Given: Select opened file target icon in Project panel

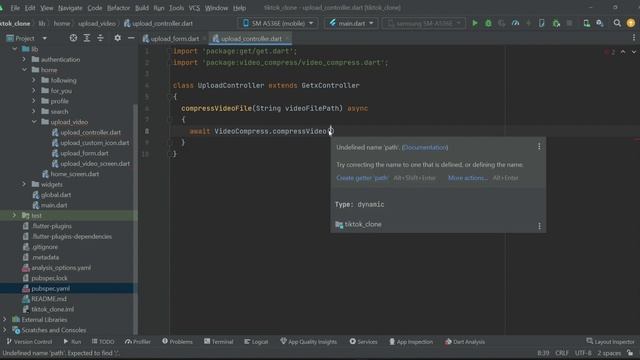Looking at the screenshot, I should [73, 38].
